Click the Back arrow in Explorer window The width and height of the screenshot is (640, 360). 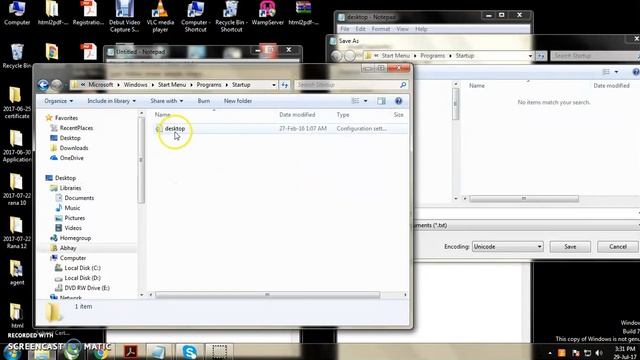click(x=43, y=84)
